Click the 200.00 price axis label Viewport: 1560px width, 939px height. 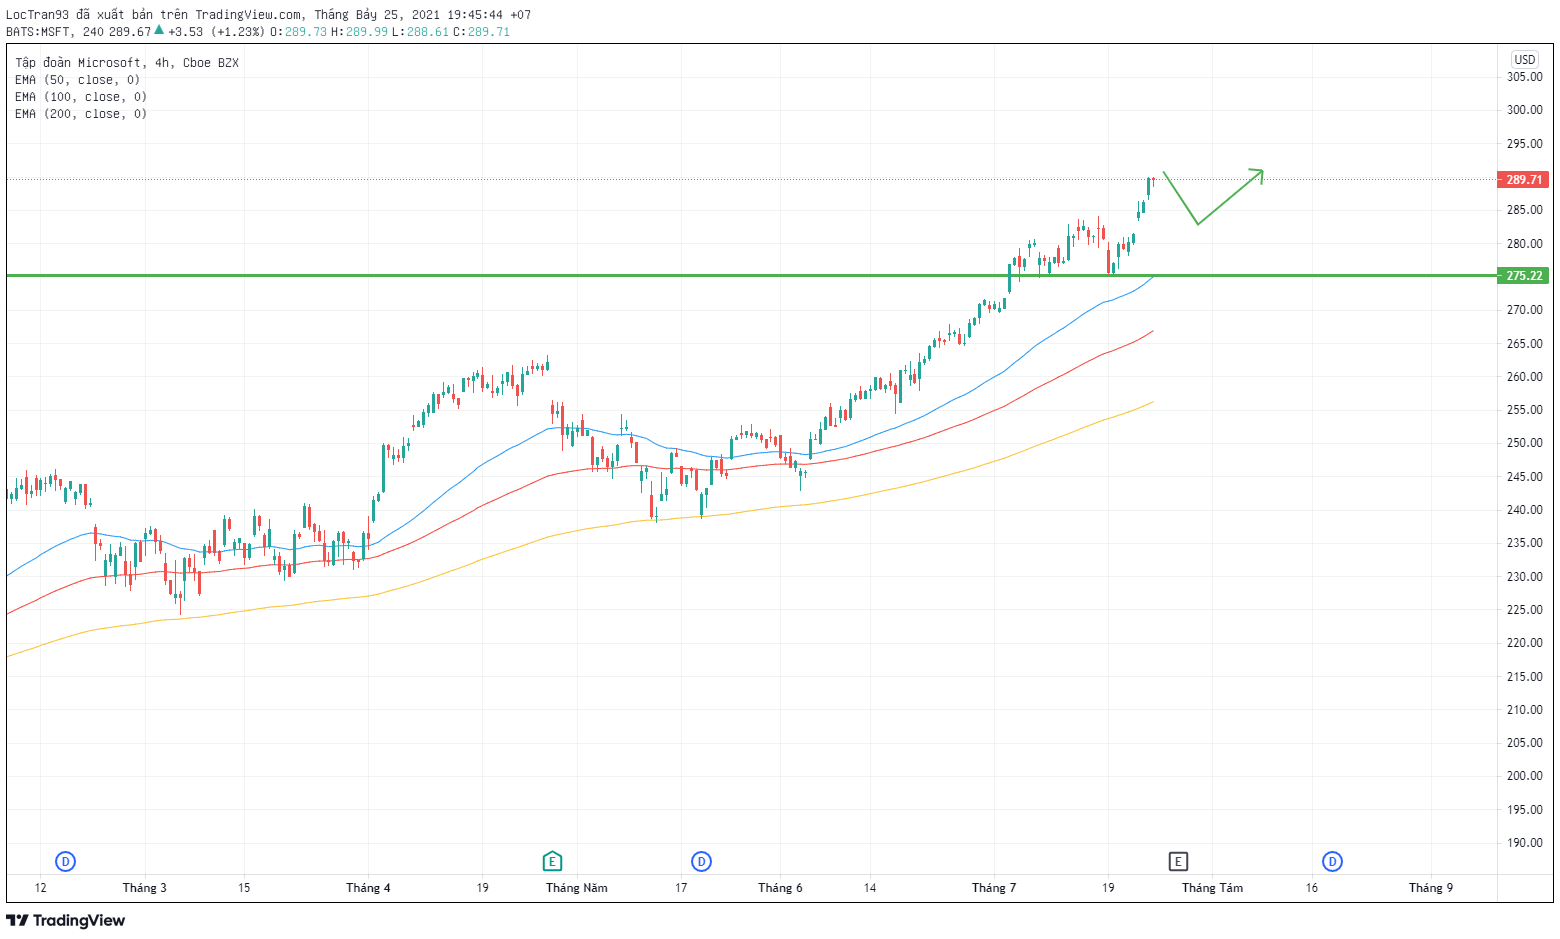[x=1525, y=776]
